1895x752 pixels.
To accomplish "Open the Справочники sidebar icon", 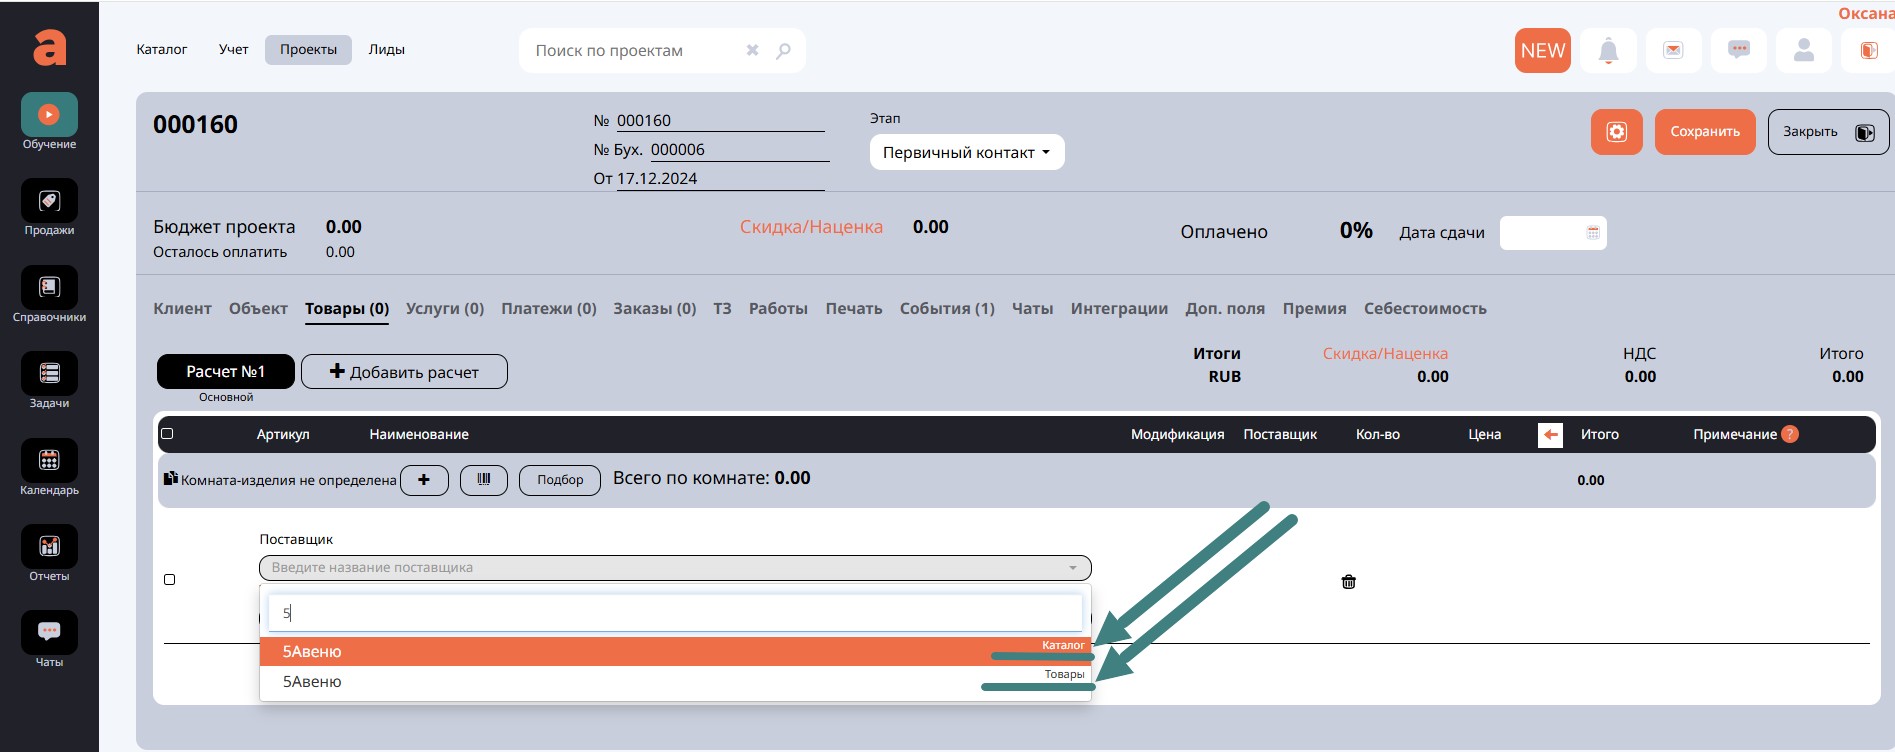I will (x=49, y=288).
